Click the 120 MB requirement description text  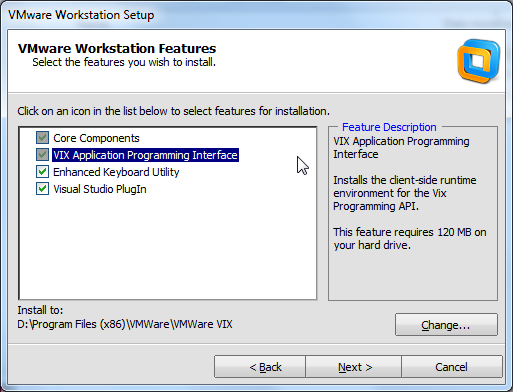pos(410,238)
